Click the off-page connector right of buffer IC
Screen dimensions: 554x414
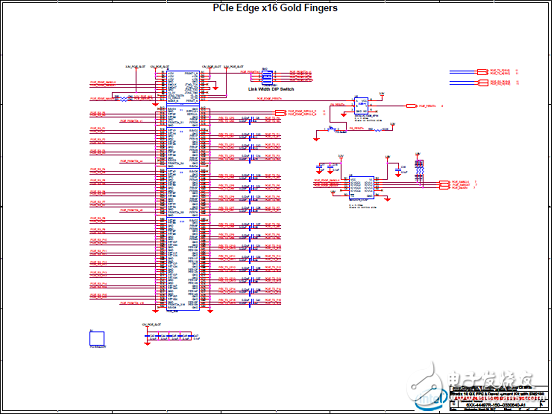[x=411, y=106]
